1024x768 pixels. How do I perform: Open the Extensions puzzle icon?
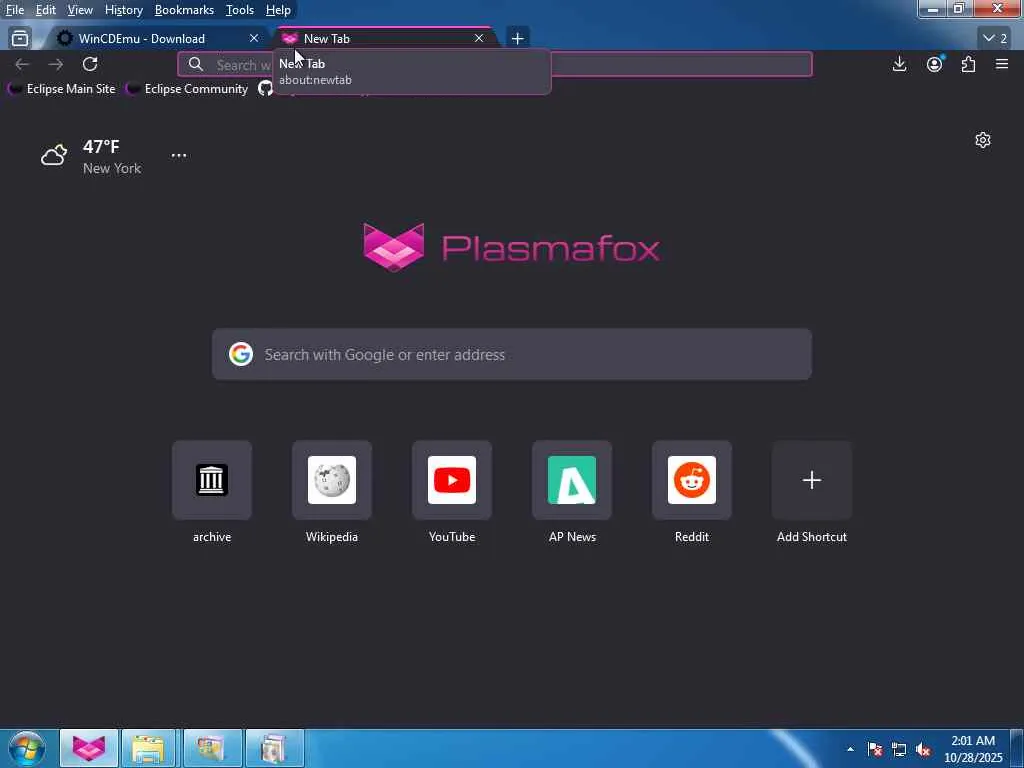[x=968, y=64]
